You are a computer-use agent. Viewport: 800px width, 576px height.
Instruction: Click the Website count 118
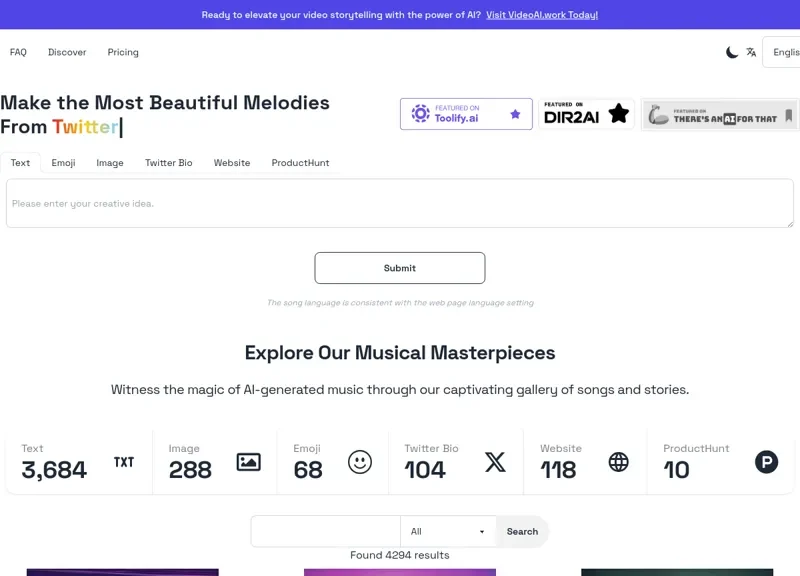coord(558,470)
